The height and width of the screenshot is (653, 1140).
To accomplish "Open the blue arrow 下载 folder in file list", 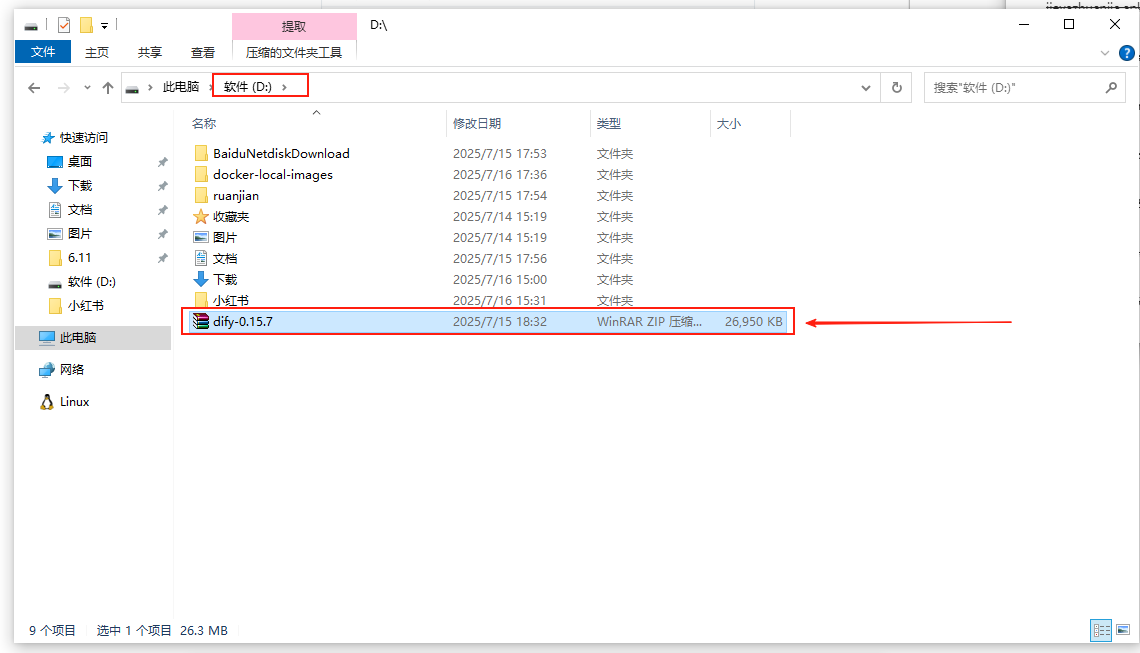I will click(x=224, y=280).
